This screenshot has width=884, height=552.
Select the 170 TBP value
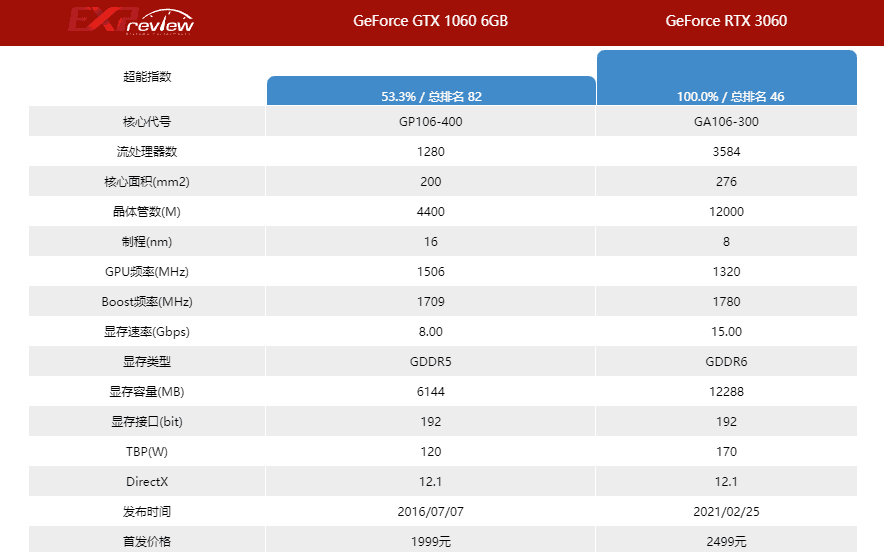tap(726, 452)
